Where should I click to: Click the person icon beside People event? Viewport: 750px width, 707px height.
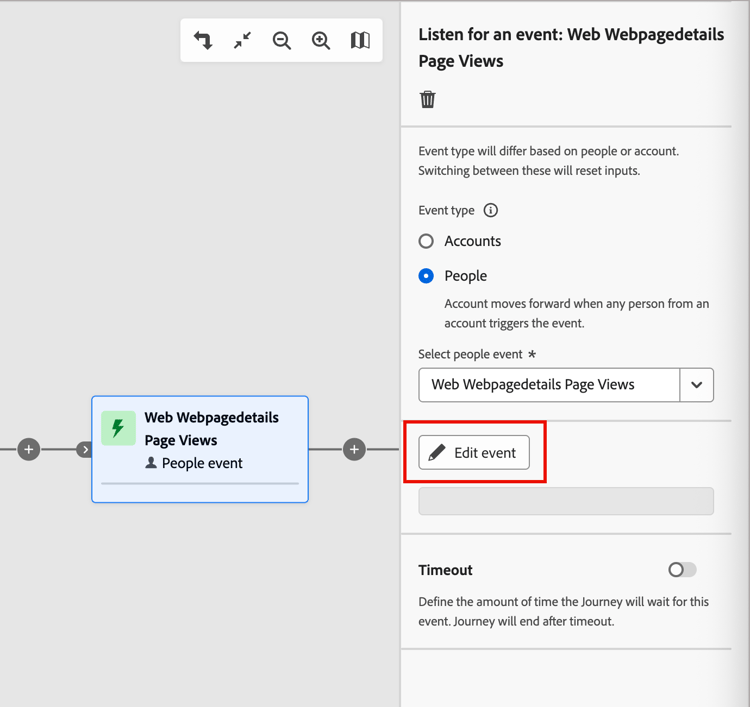coord(151,463)
